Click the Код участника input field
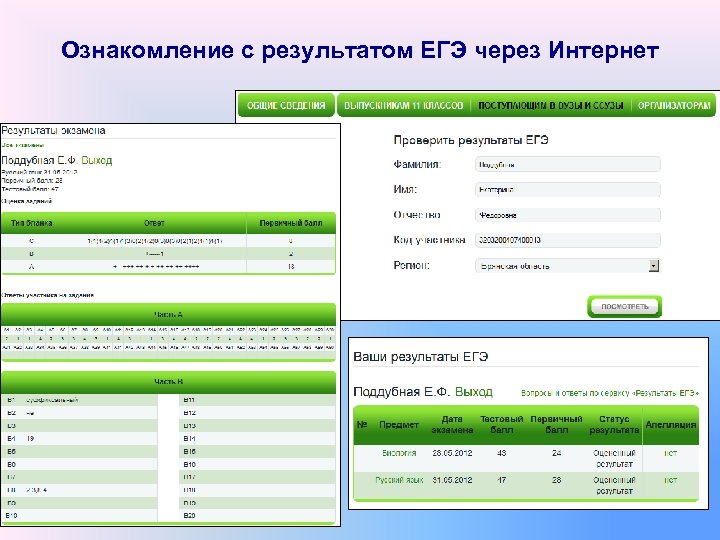Viewport: 720px width, 540px height. (568, 240)
